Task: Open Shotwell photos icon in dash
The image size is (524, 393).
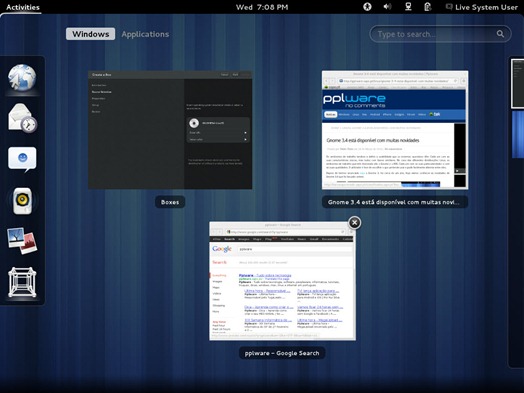Action: pos(22,241)
